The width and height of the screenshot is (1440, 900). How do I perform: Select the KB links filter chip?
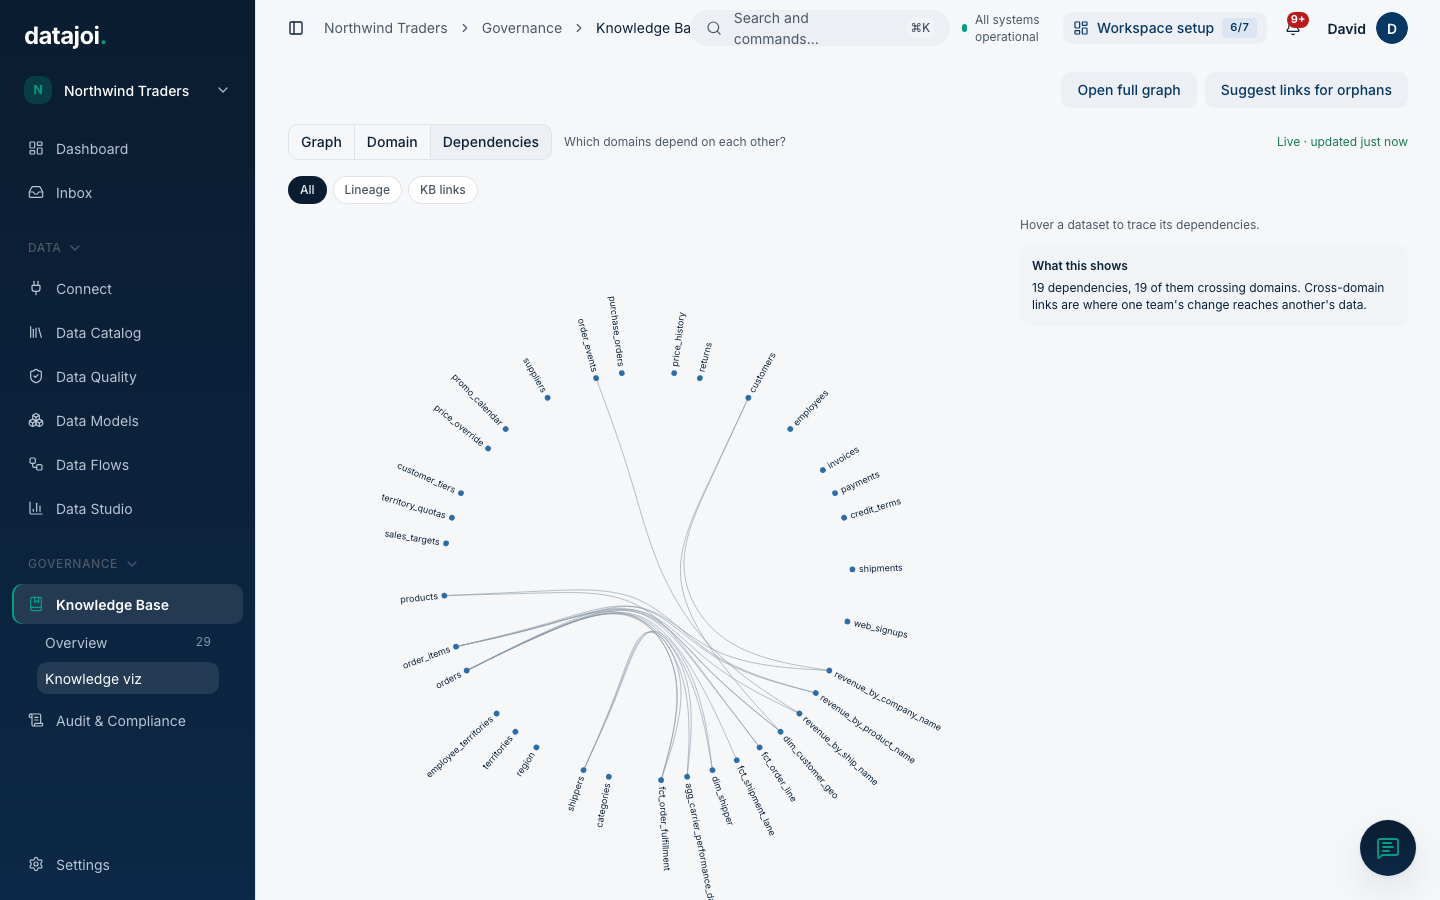click(x=443, y=190)
